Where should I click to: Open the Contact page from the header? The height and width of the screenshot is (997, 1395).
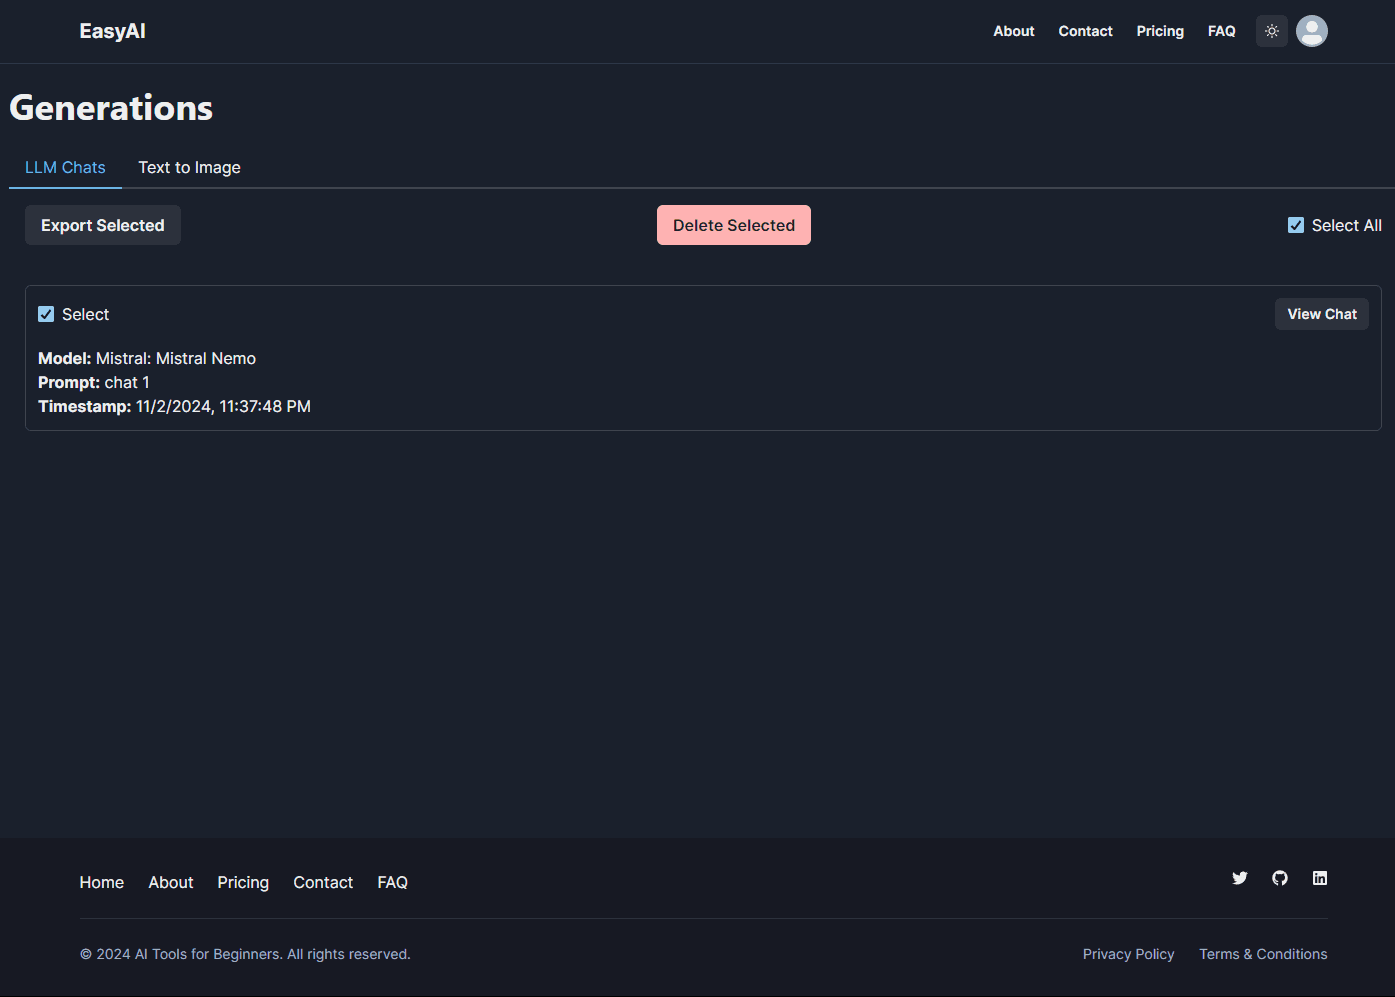1085,31
